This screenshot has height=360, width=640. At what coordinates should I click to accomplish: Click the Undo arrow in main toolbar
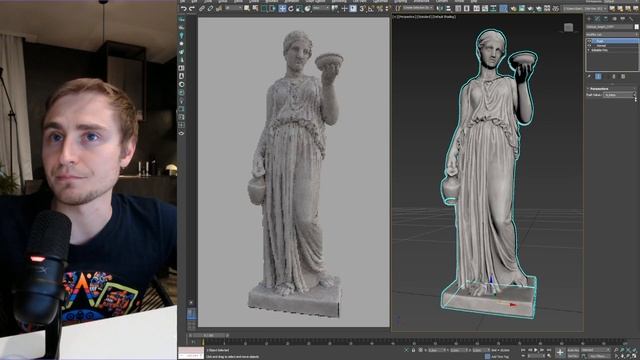click(x=184, y=9)
